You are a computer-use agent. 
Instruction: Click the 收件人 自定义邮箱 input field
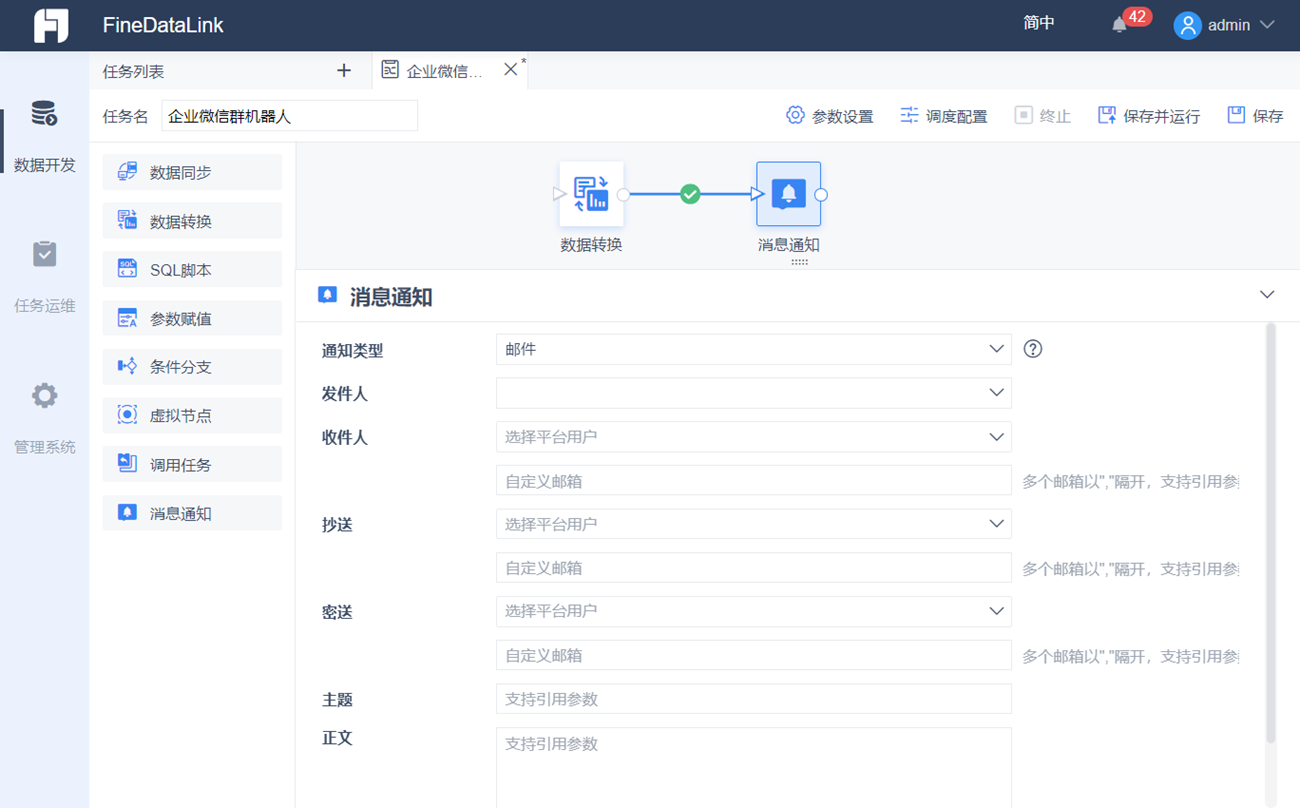coord(753,481)
